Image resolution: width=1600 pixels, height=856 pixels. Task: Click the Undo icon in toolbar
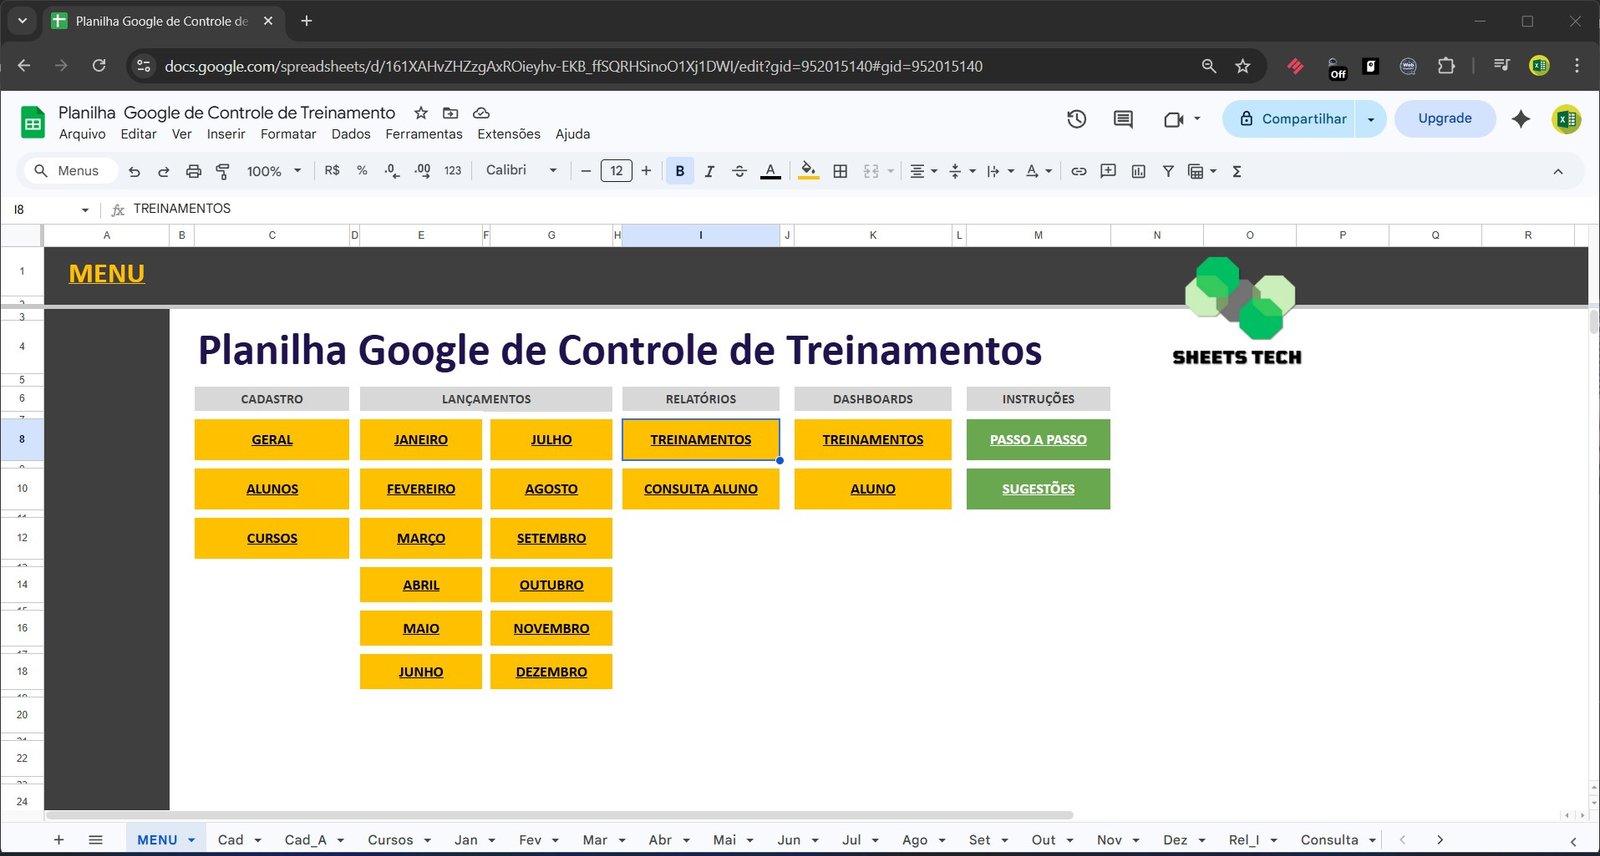point(134,171)
